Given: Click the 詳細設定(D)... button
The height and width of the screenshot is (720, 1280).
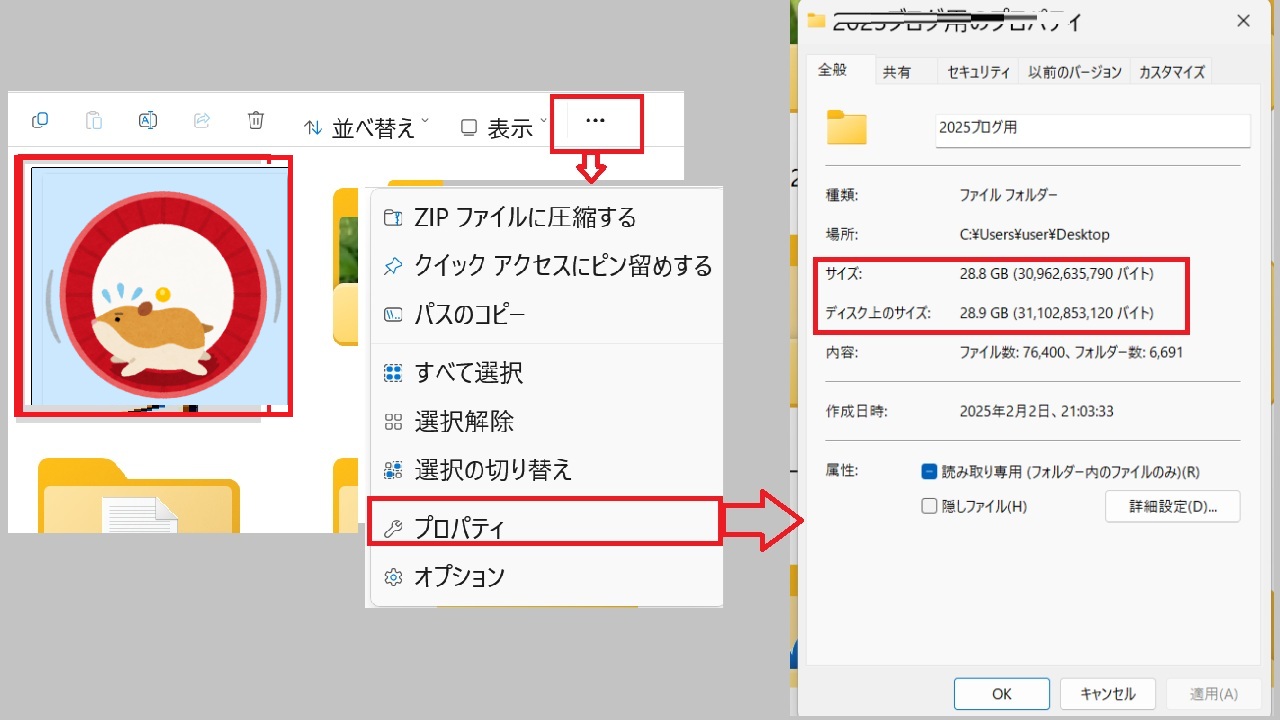Looking at the screenshot, I should 1172,506.
